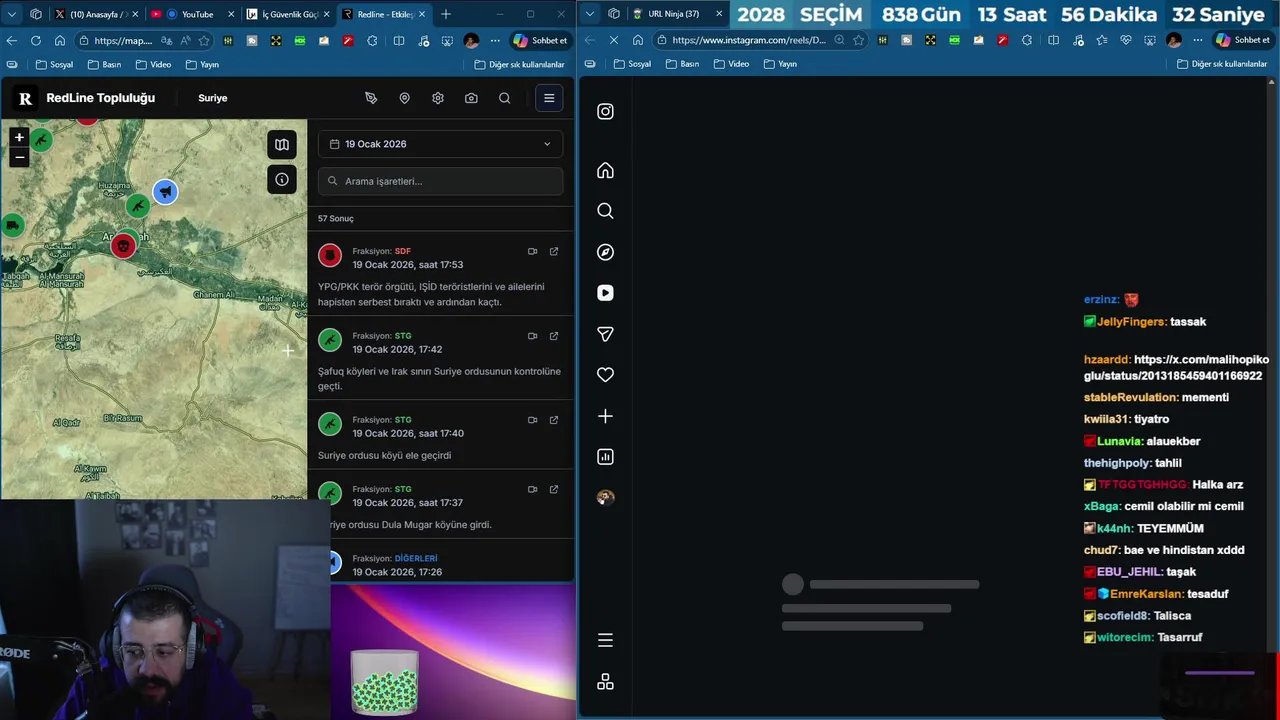Click the red SDF faction badge
The image size is (1280, 720).
[330, 255]
